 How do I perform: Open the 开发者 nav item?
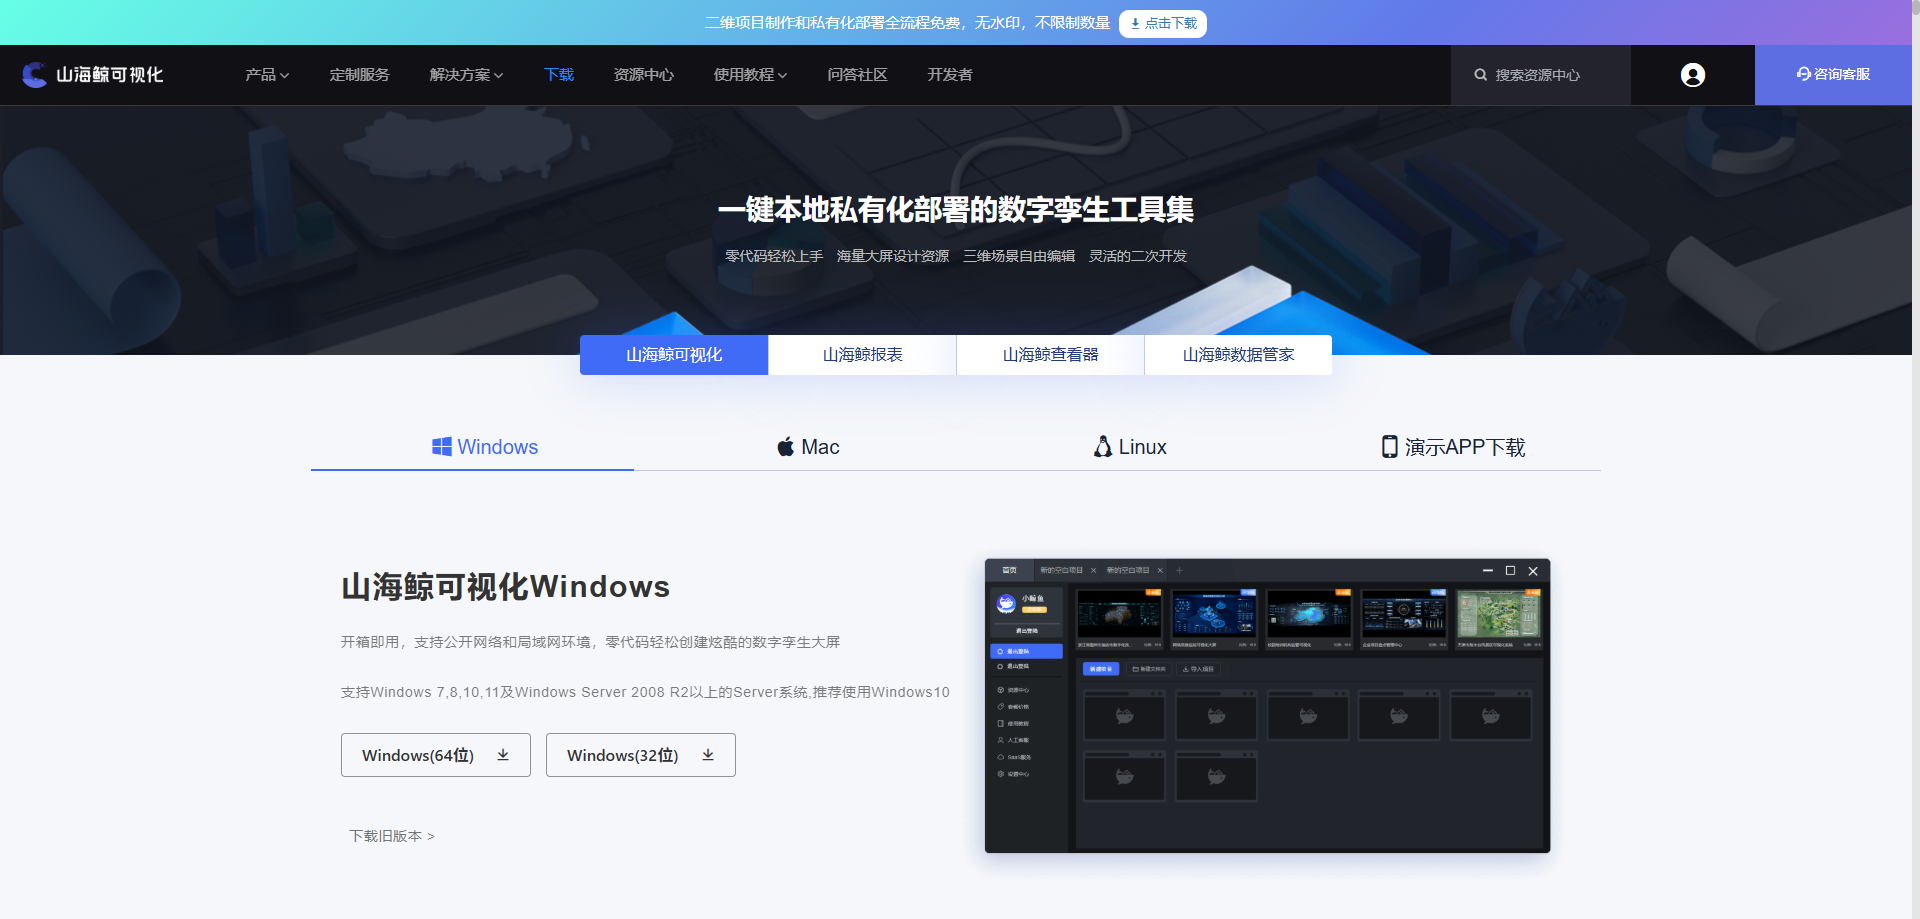[949, 75]
